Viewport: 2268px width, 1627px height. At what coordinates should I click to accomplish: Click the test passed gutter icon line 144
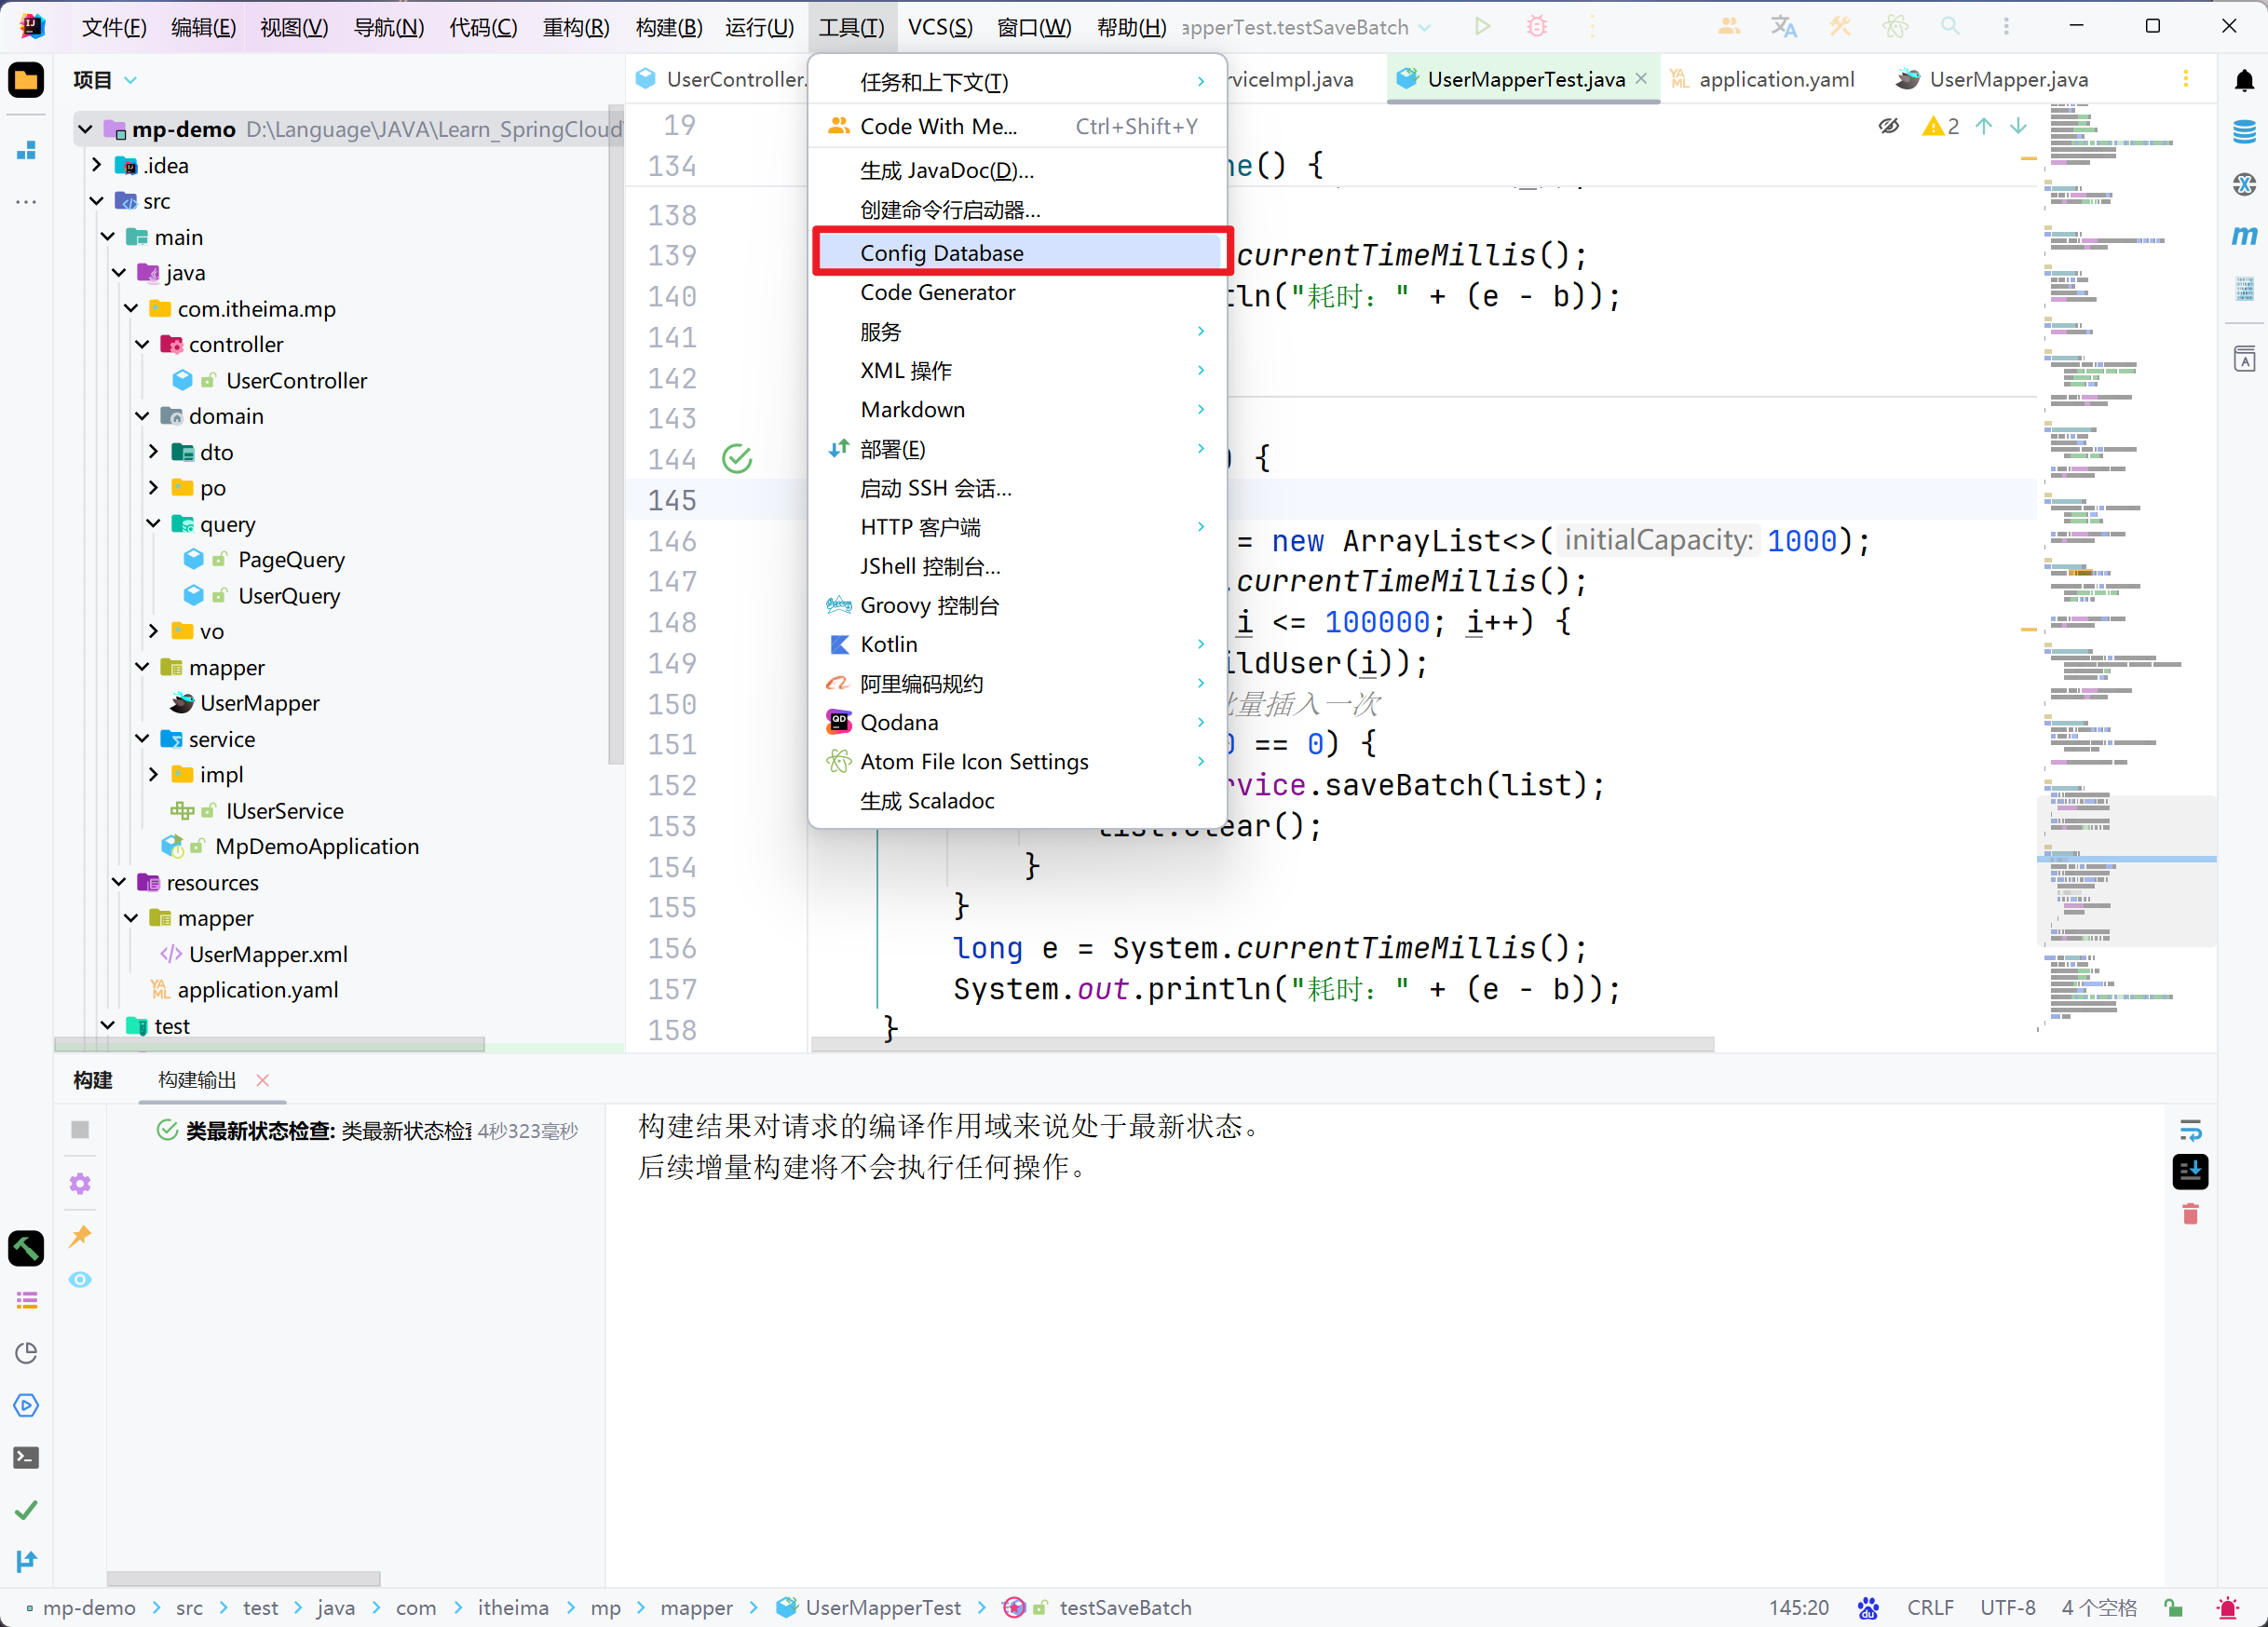(737, 459)
